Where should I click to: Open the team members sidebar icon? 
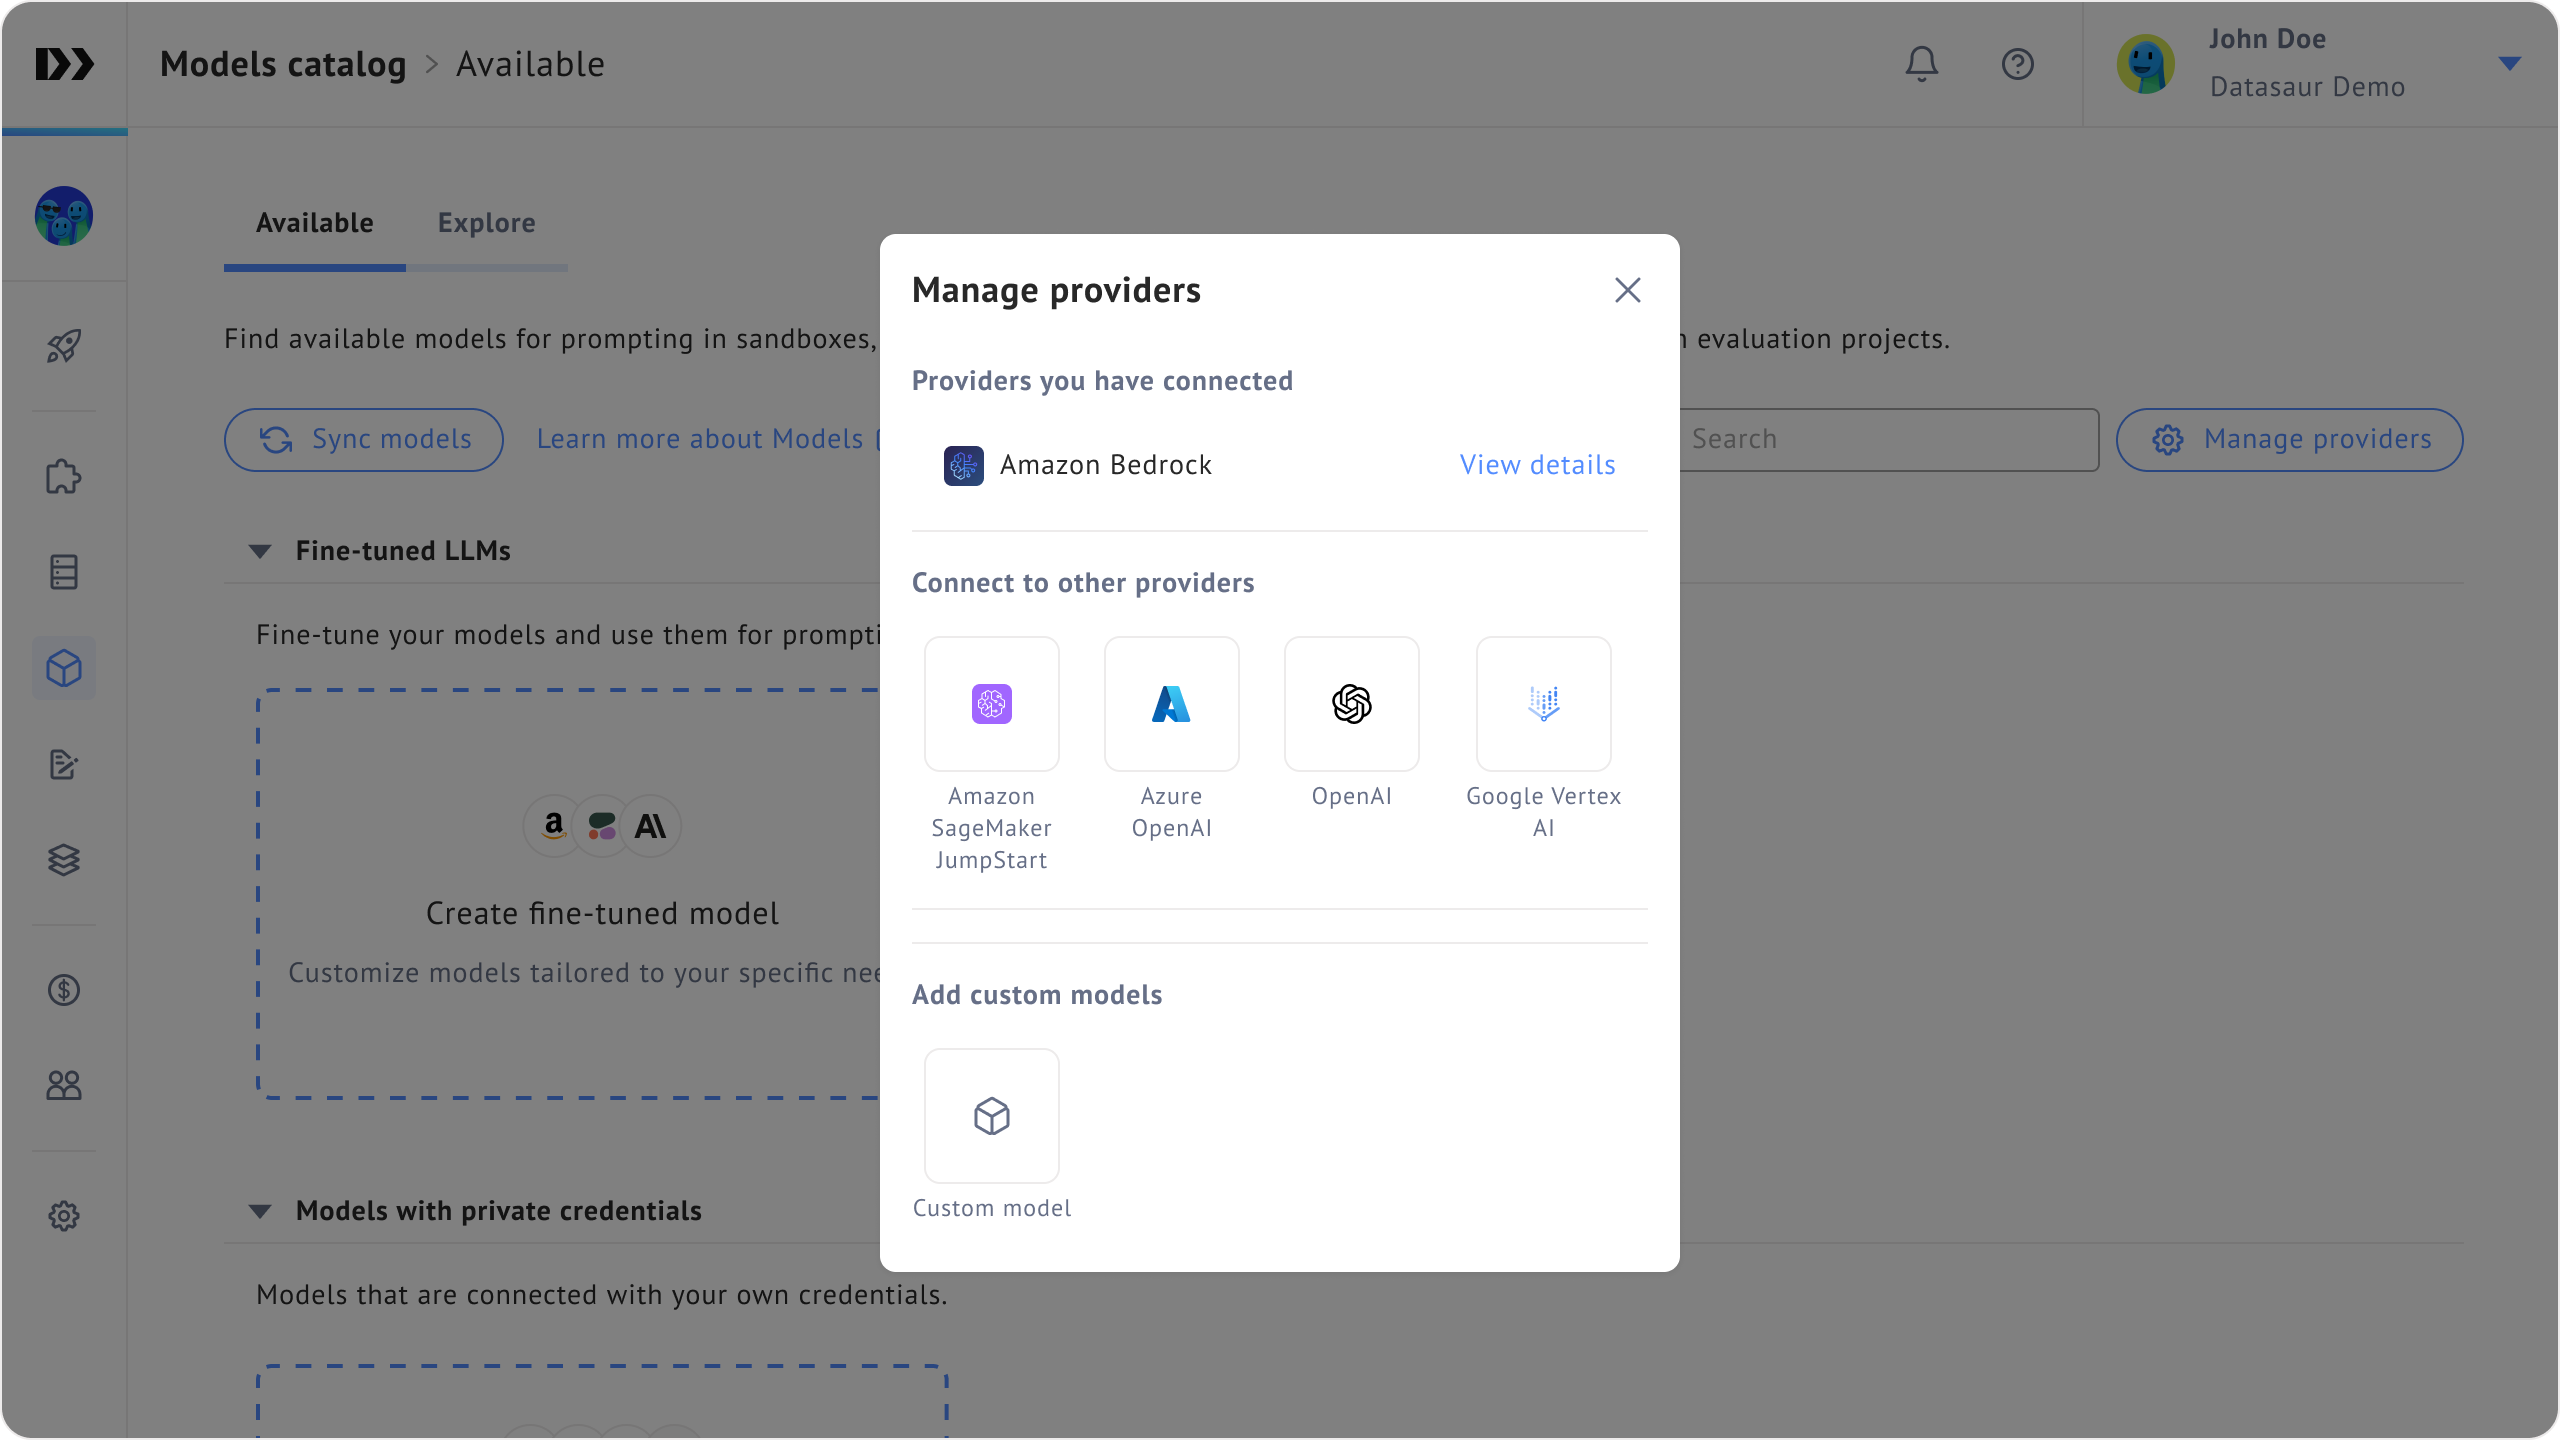click(64, 1085)
